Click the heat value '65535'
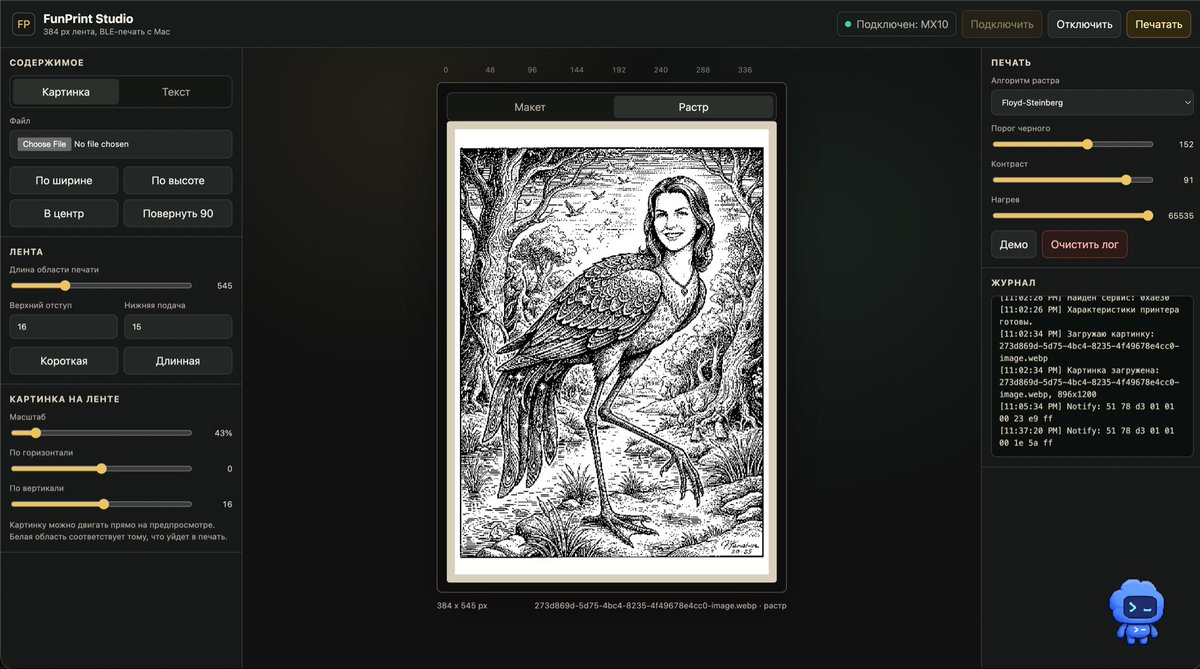 pyautogui.click(x=1180, y=215)
